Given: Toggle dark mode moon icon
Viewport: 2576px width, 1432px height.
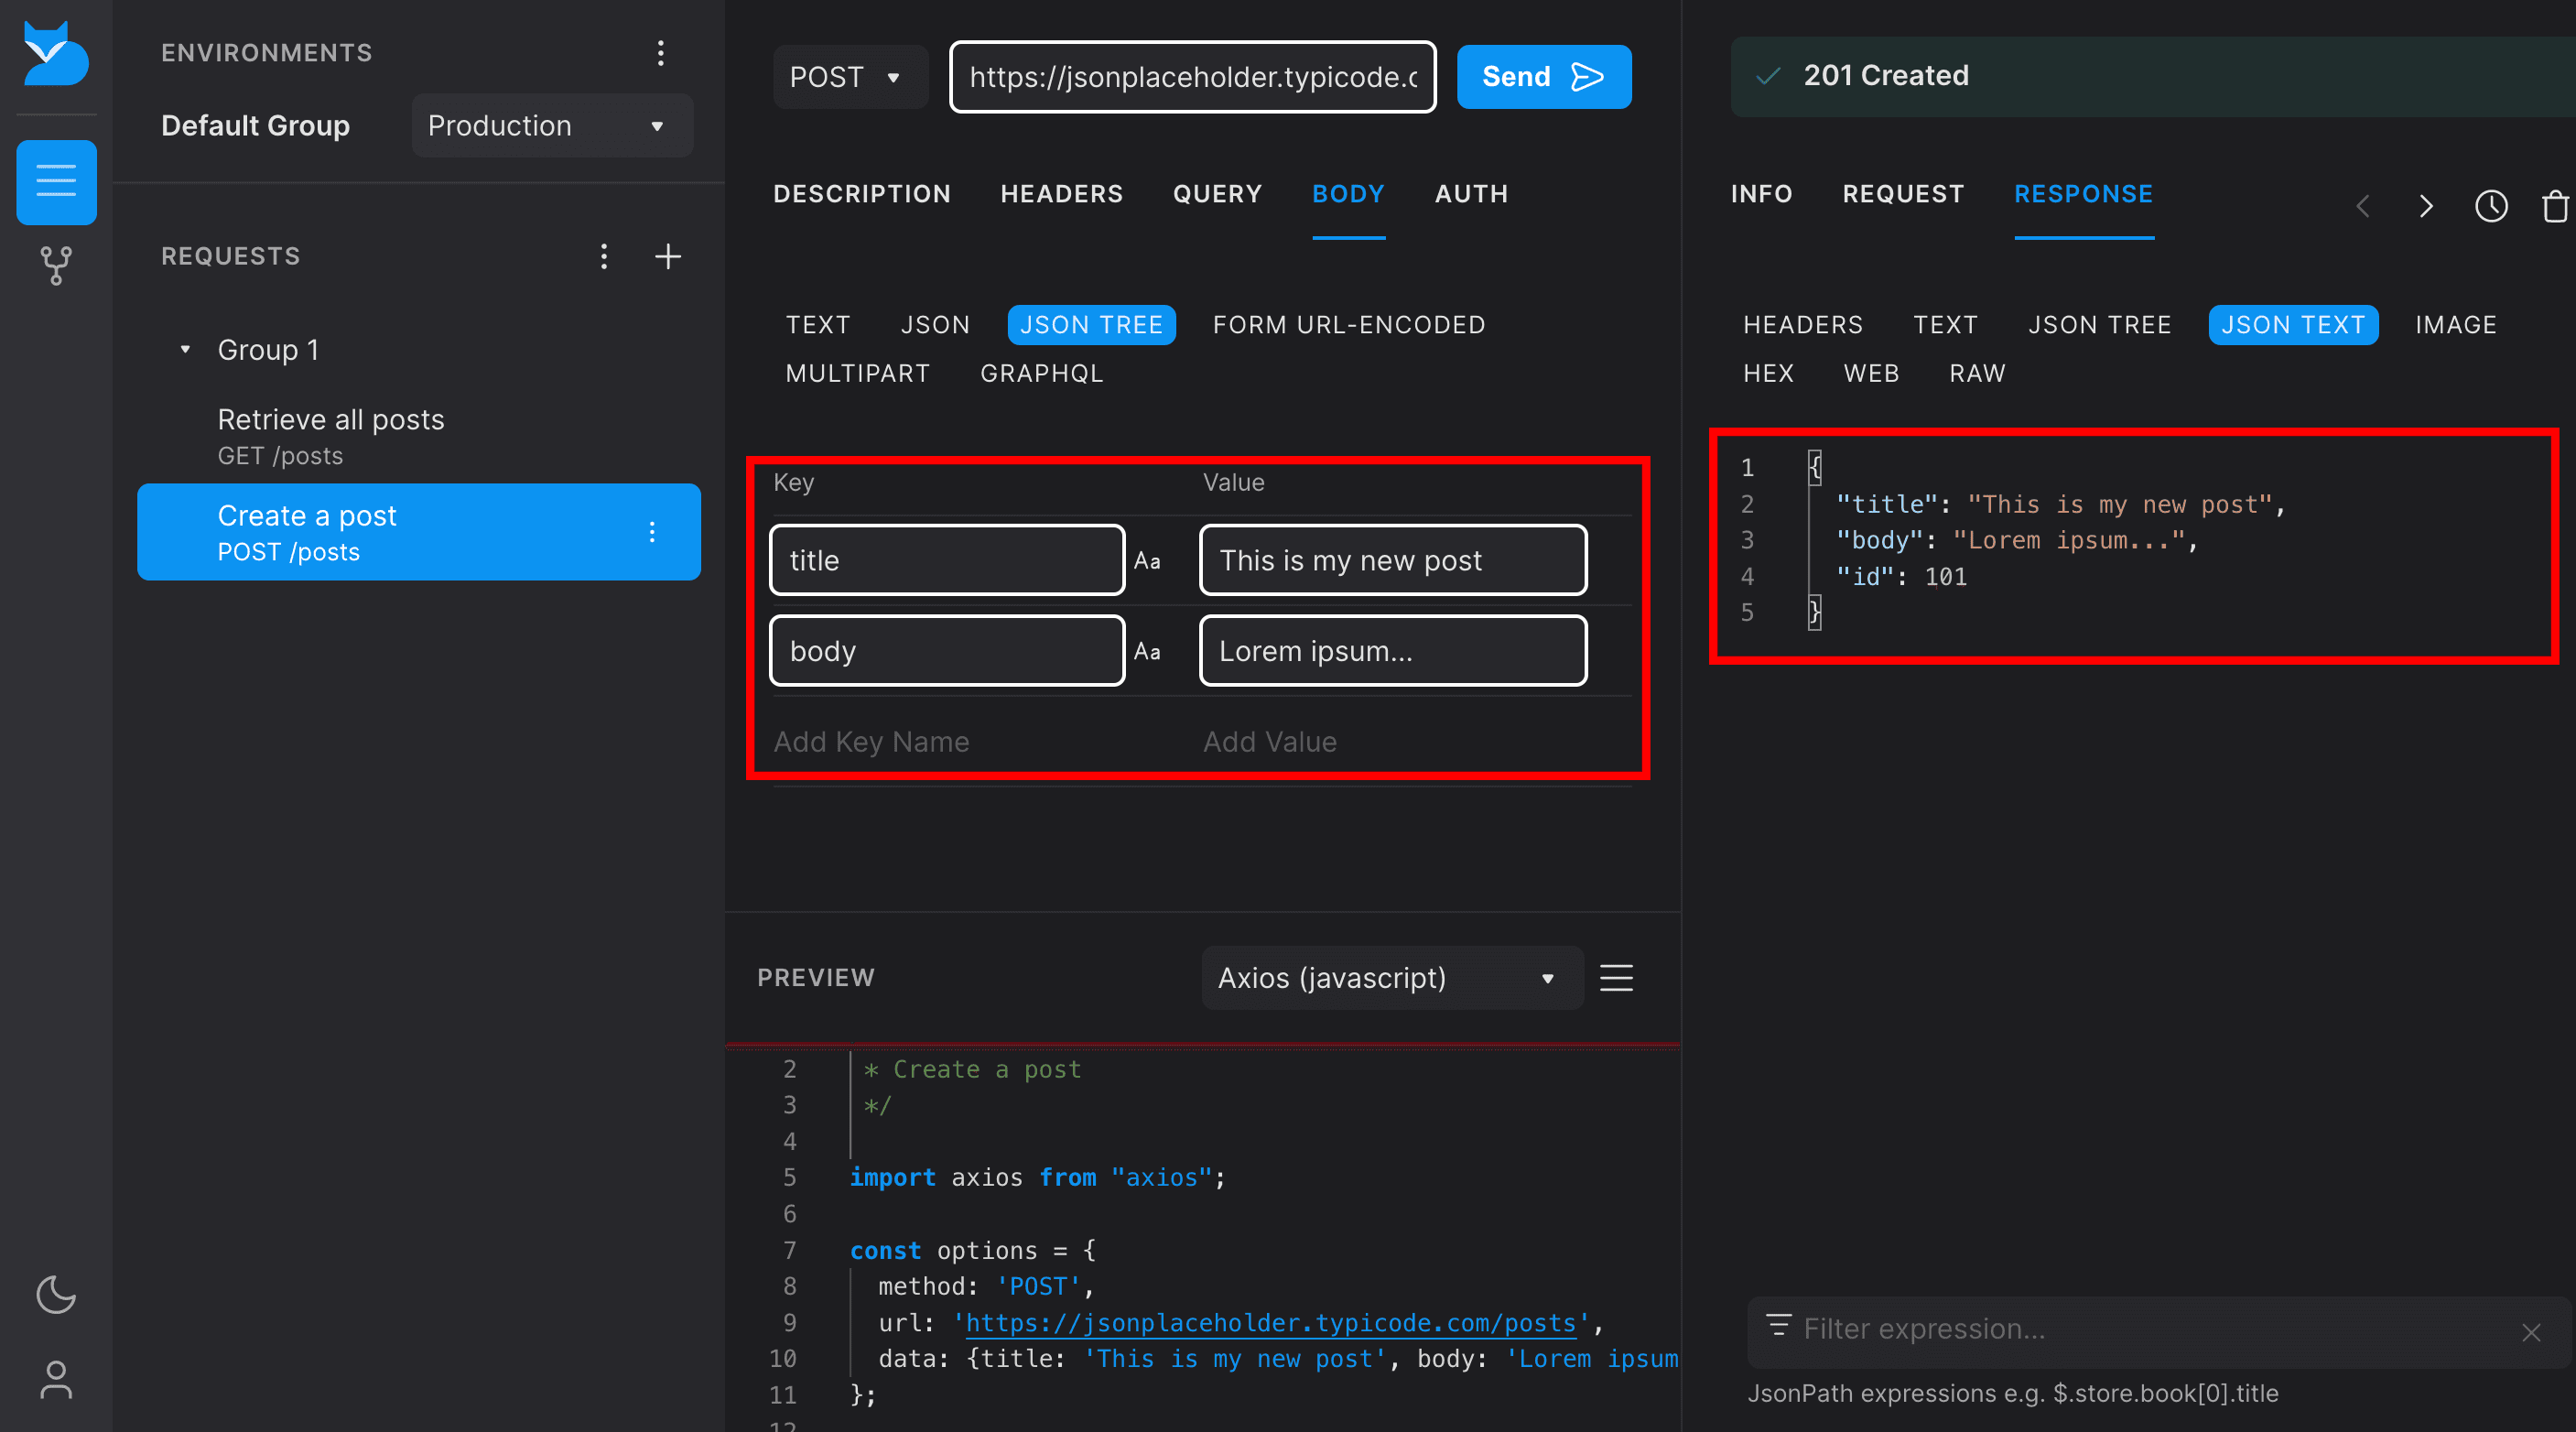Looking at the screenshot, I should (56, 1295).
